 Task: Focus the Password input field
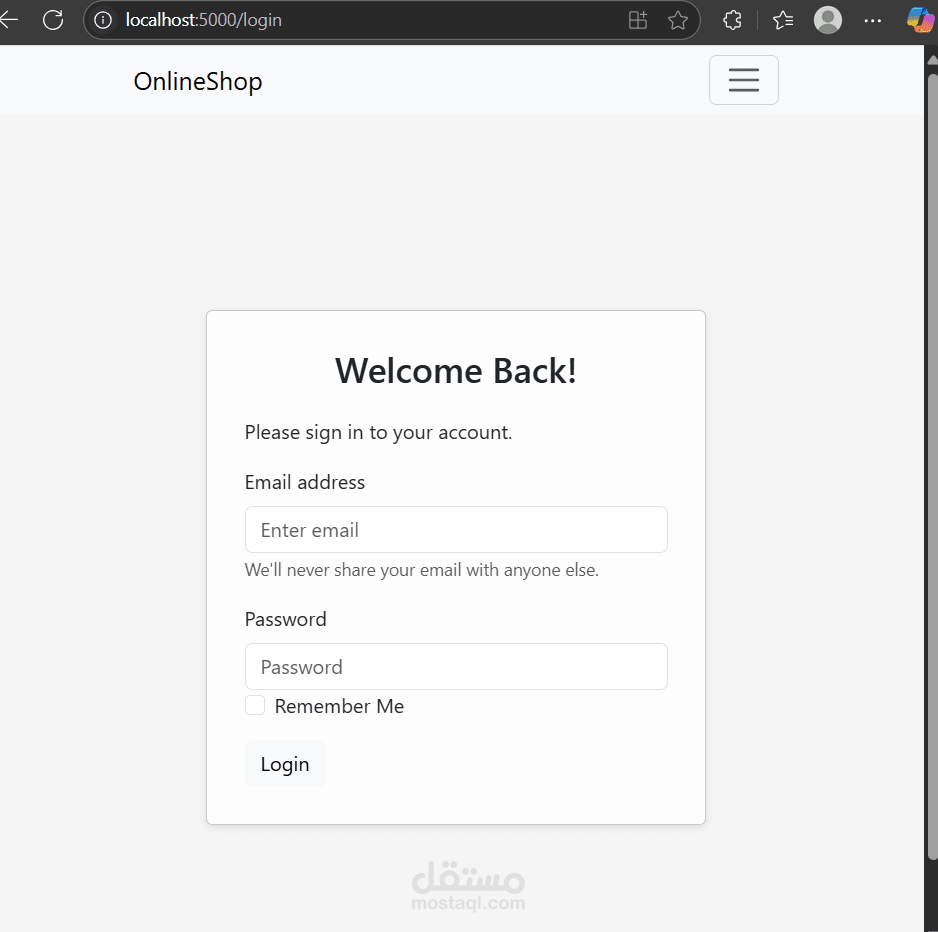tap(456, 666)
